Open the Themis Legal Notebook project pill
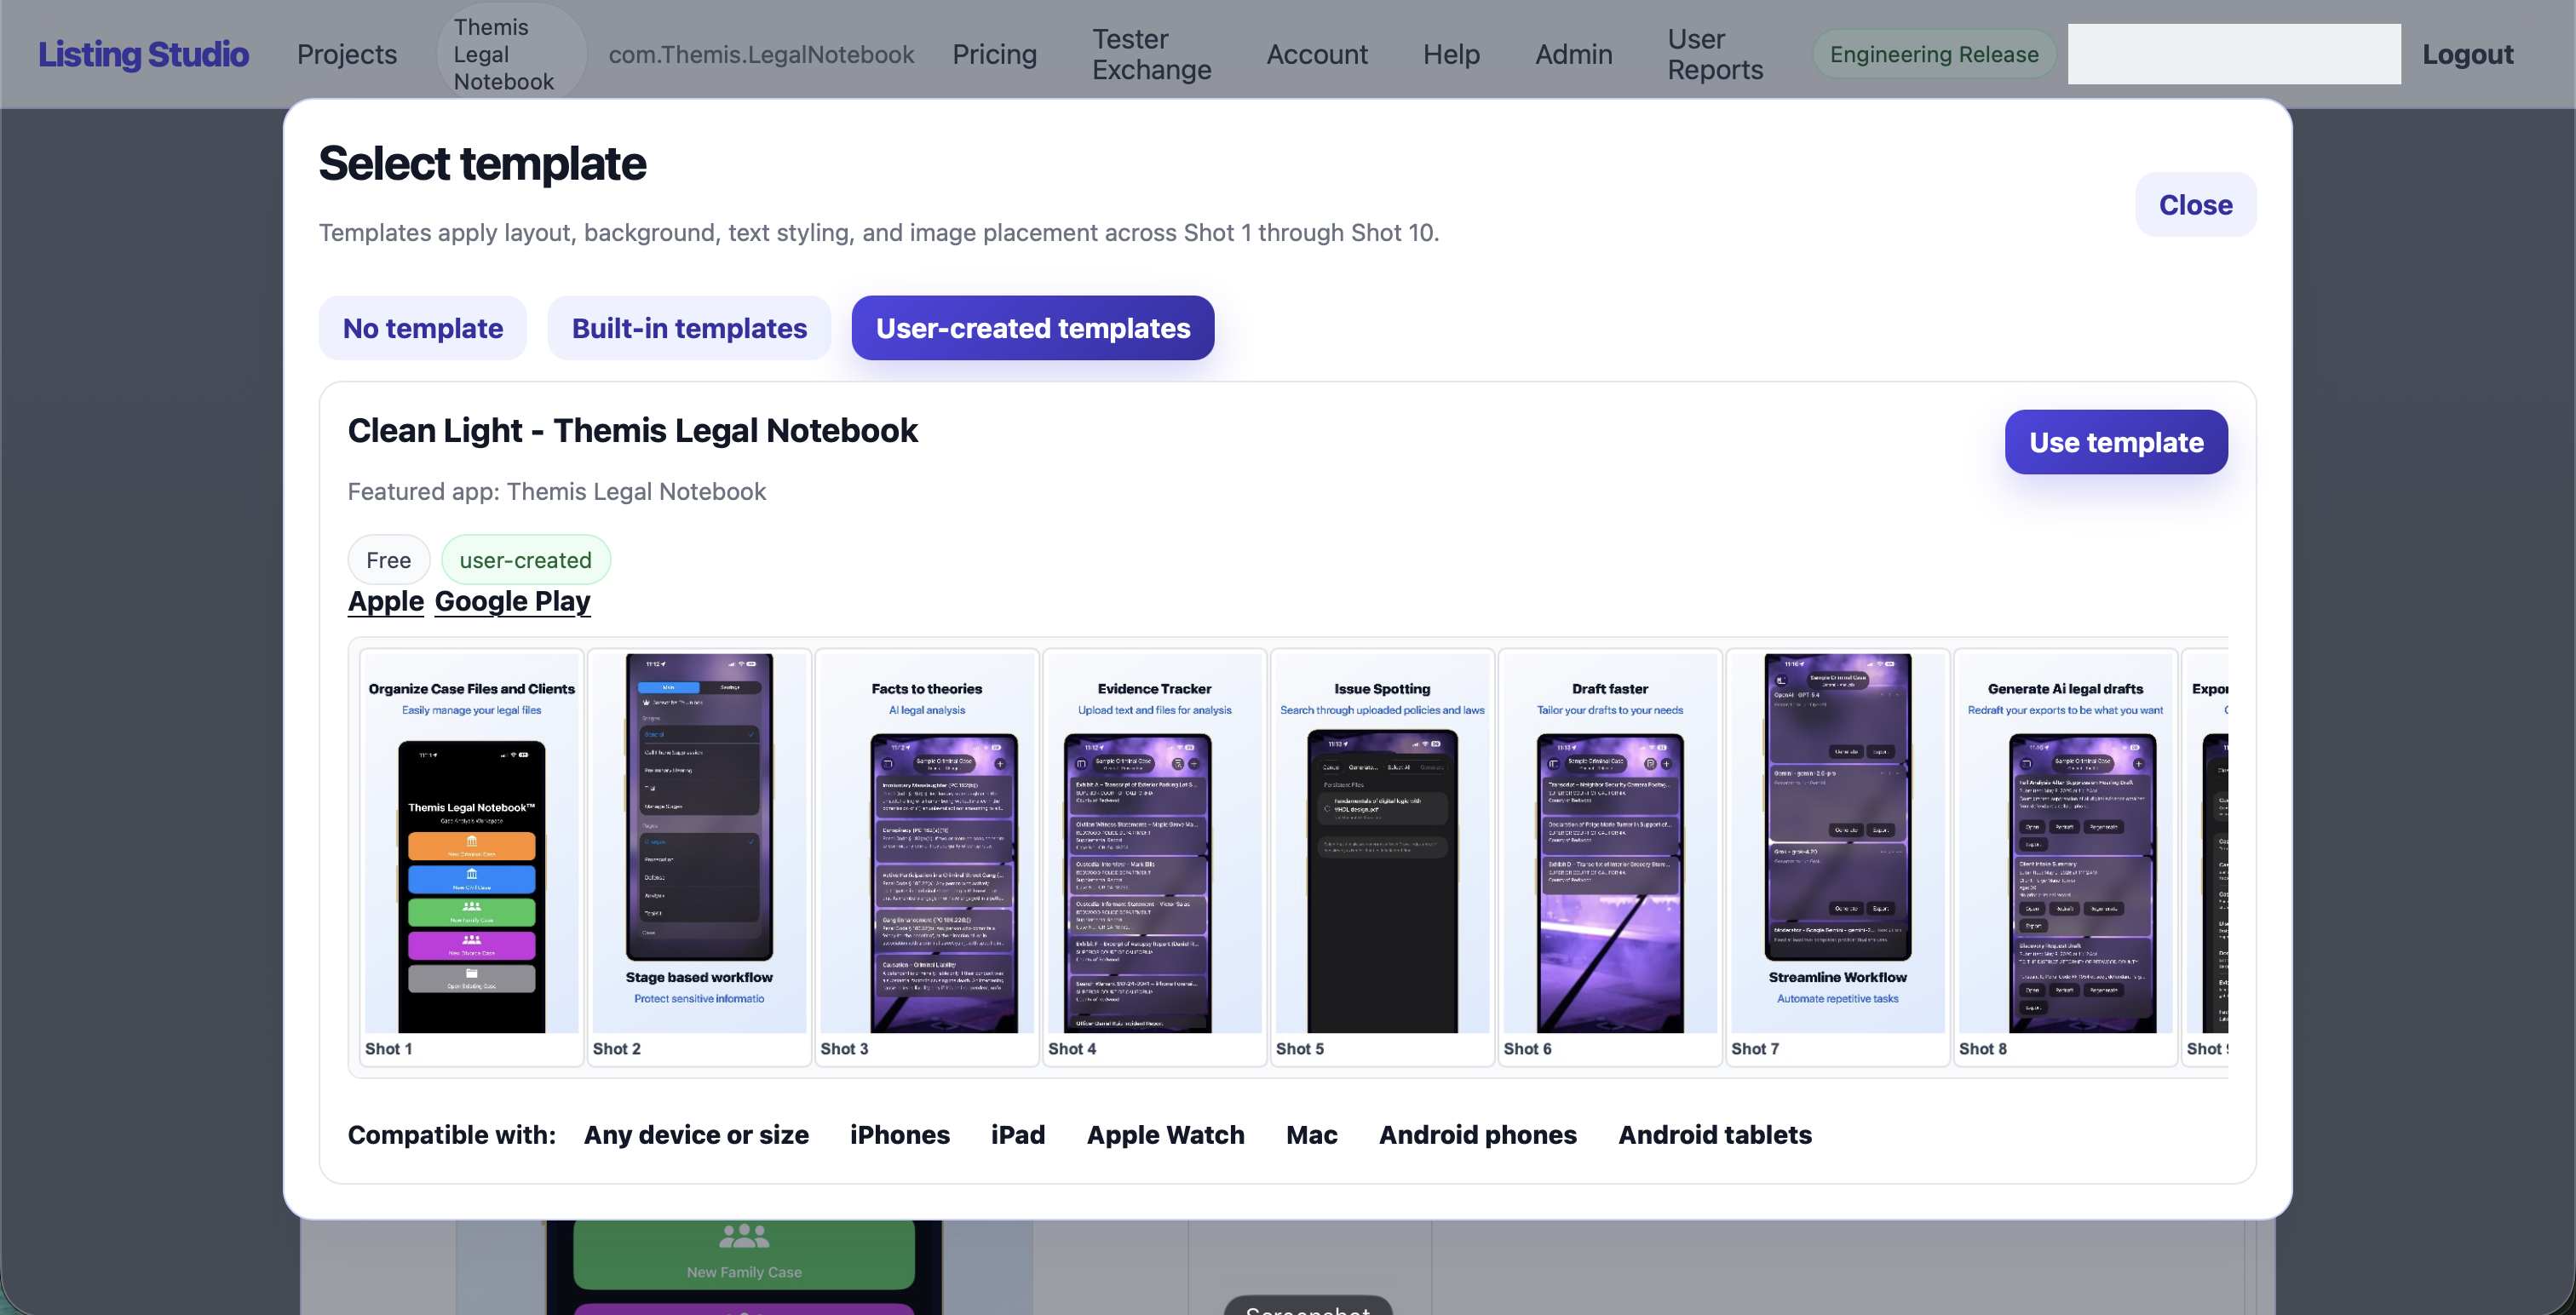The image size is (2576, 1315). click(x=511, y=54)
